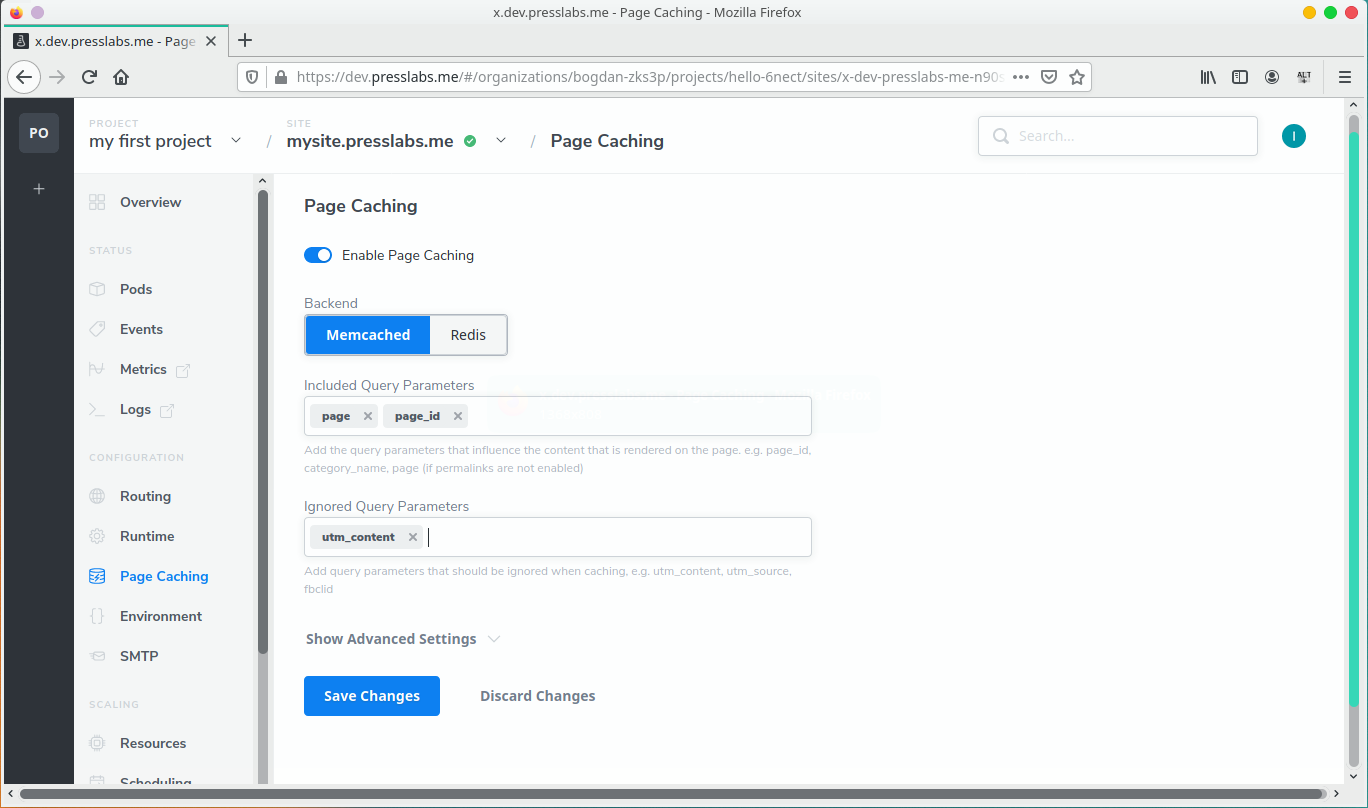
Task: Click the user avatar in header
Action: coord(1294,136)
